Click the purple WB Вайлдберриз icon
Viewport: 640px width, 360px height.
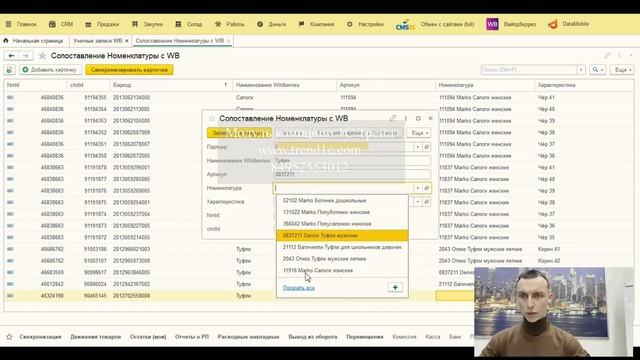click(492, 24)
